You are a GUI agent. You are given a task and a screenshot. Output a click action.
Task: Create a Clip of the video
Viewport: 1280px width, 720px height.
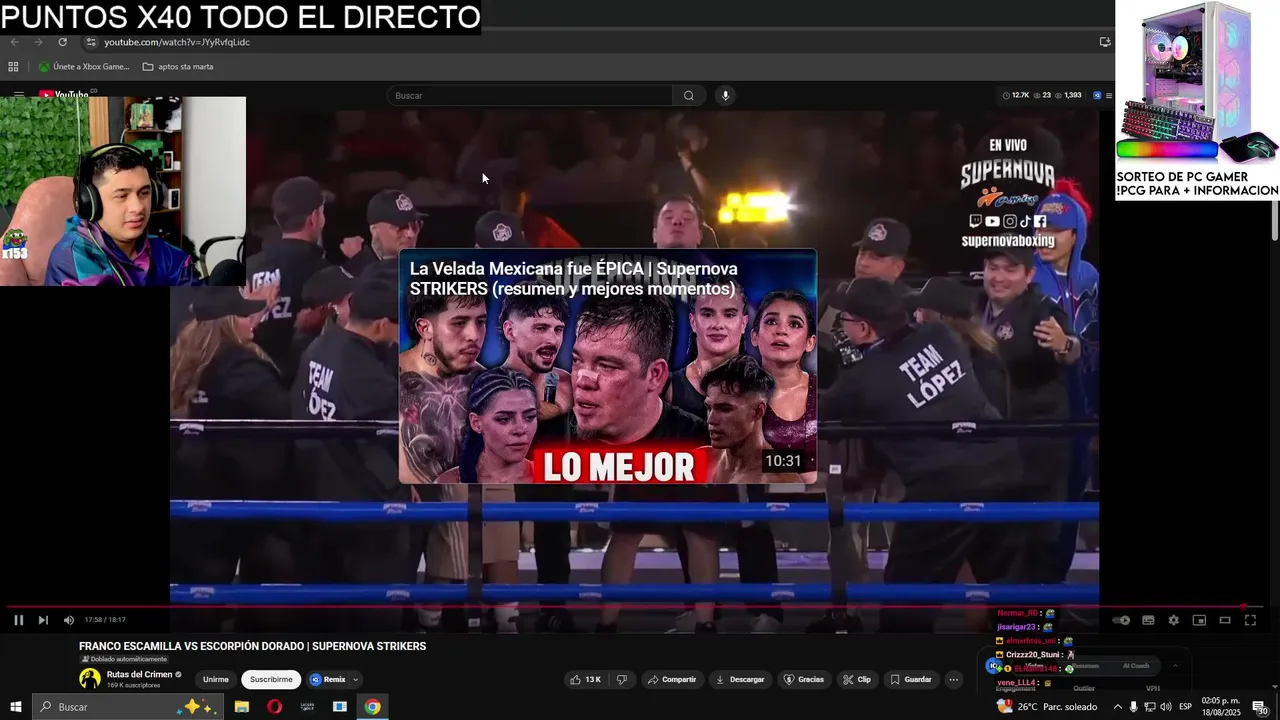pyautogui.click(x=856, y=679)
